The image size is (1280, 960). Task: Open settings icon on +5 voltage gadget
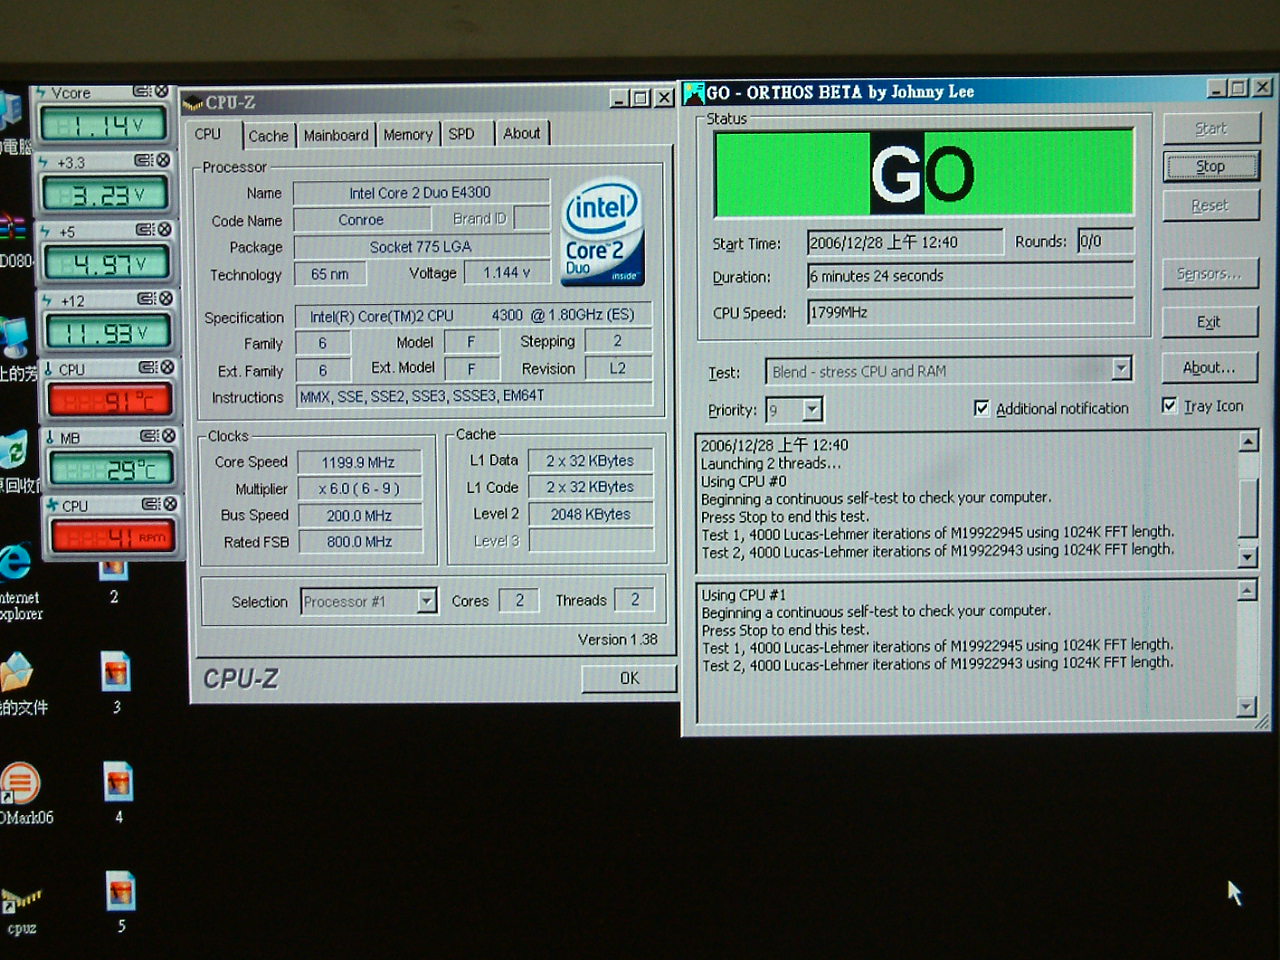coord(146,229)
